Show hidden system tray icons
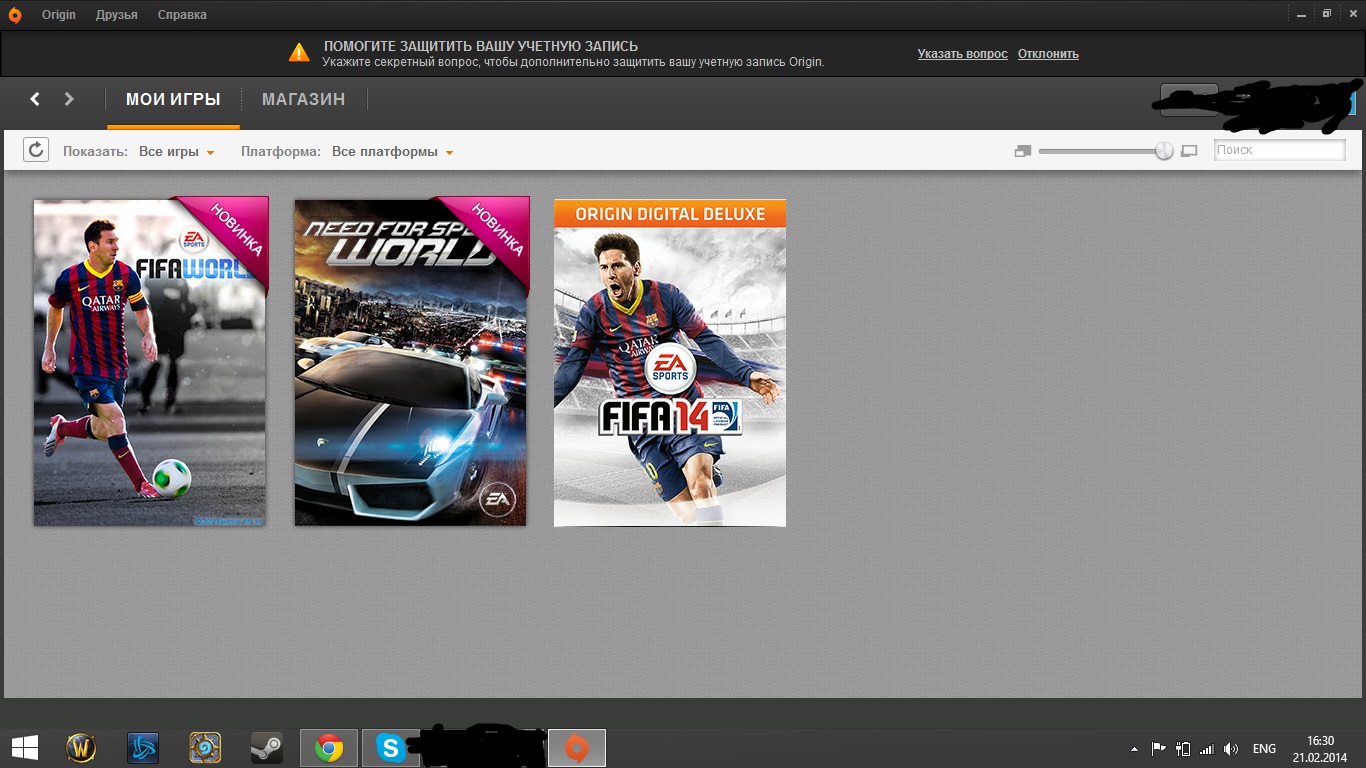 pos(1134,749)
